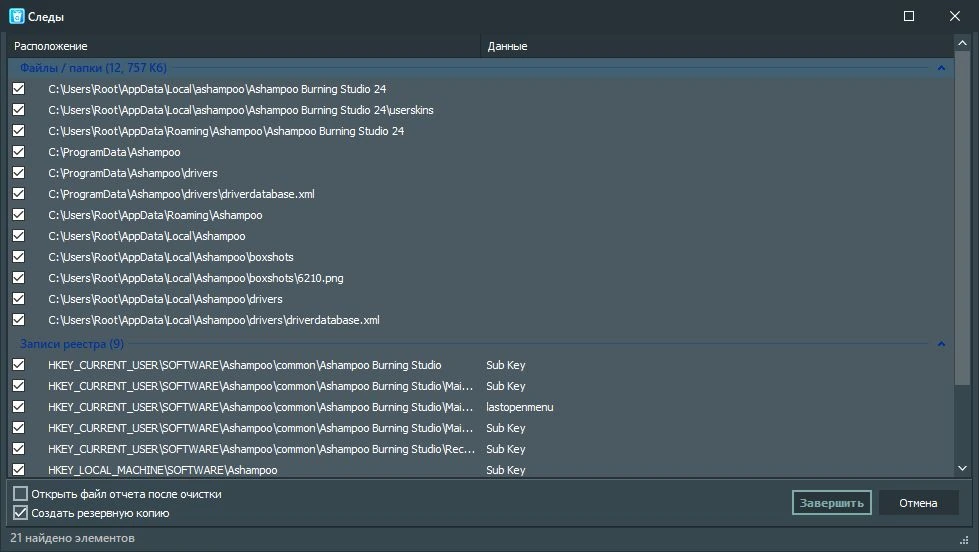Viewport: 979px width, 552px height.
Task: Maximize the Следы window
Action: tap(909, 16)
